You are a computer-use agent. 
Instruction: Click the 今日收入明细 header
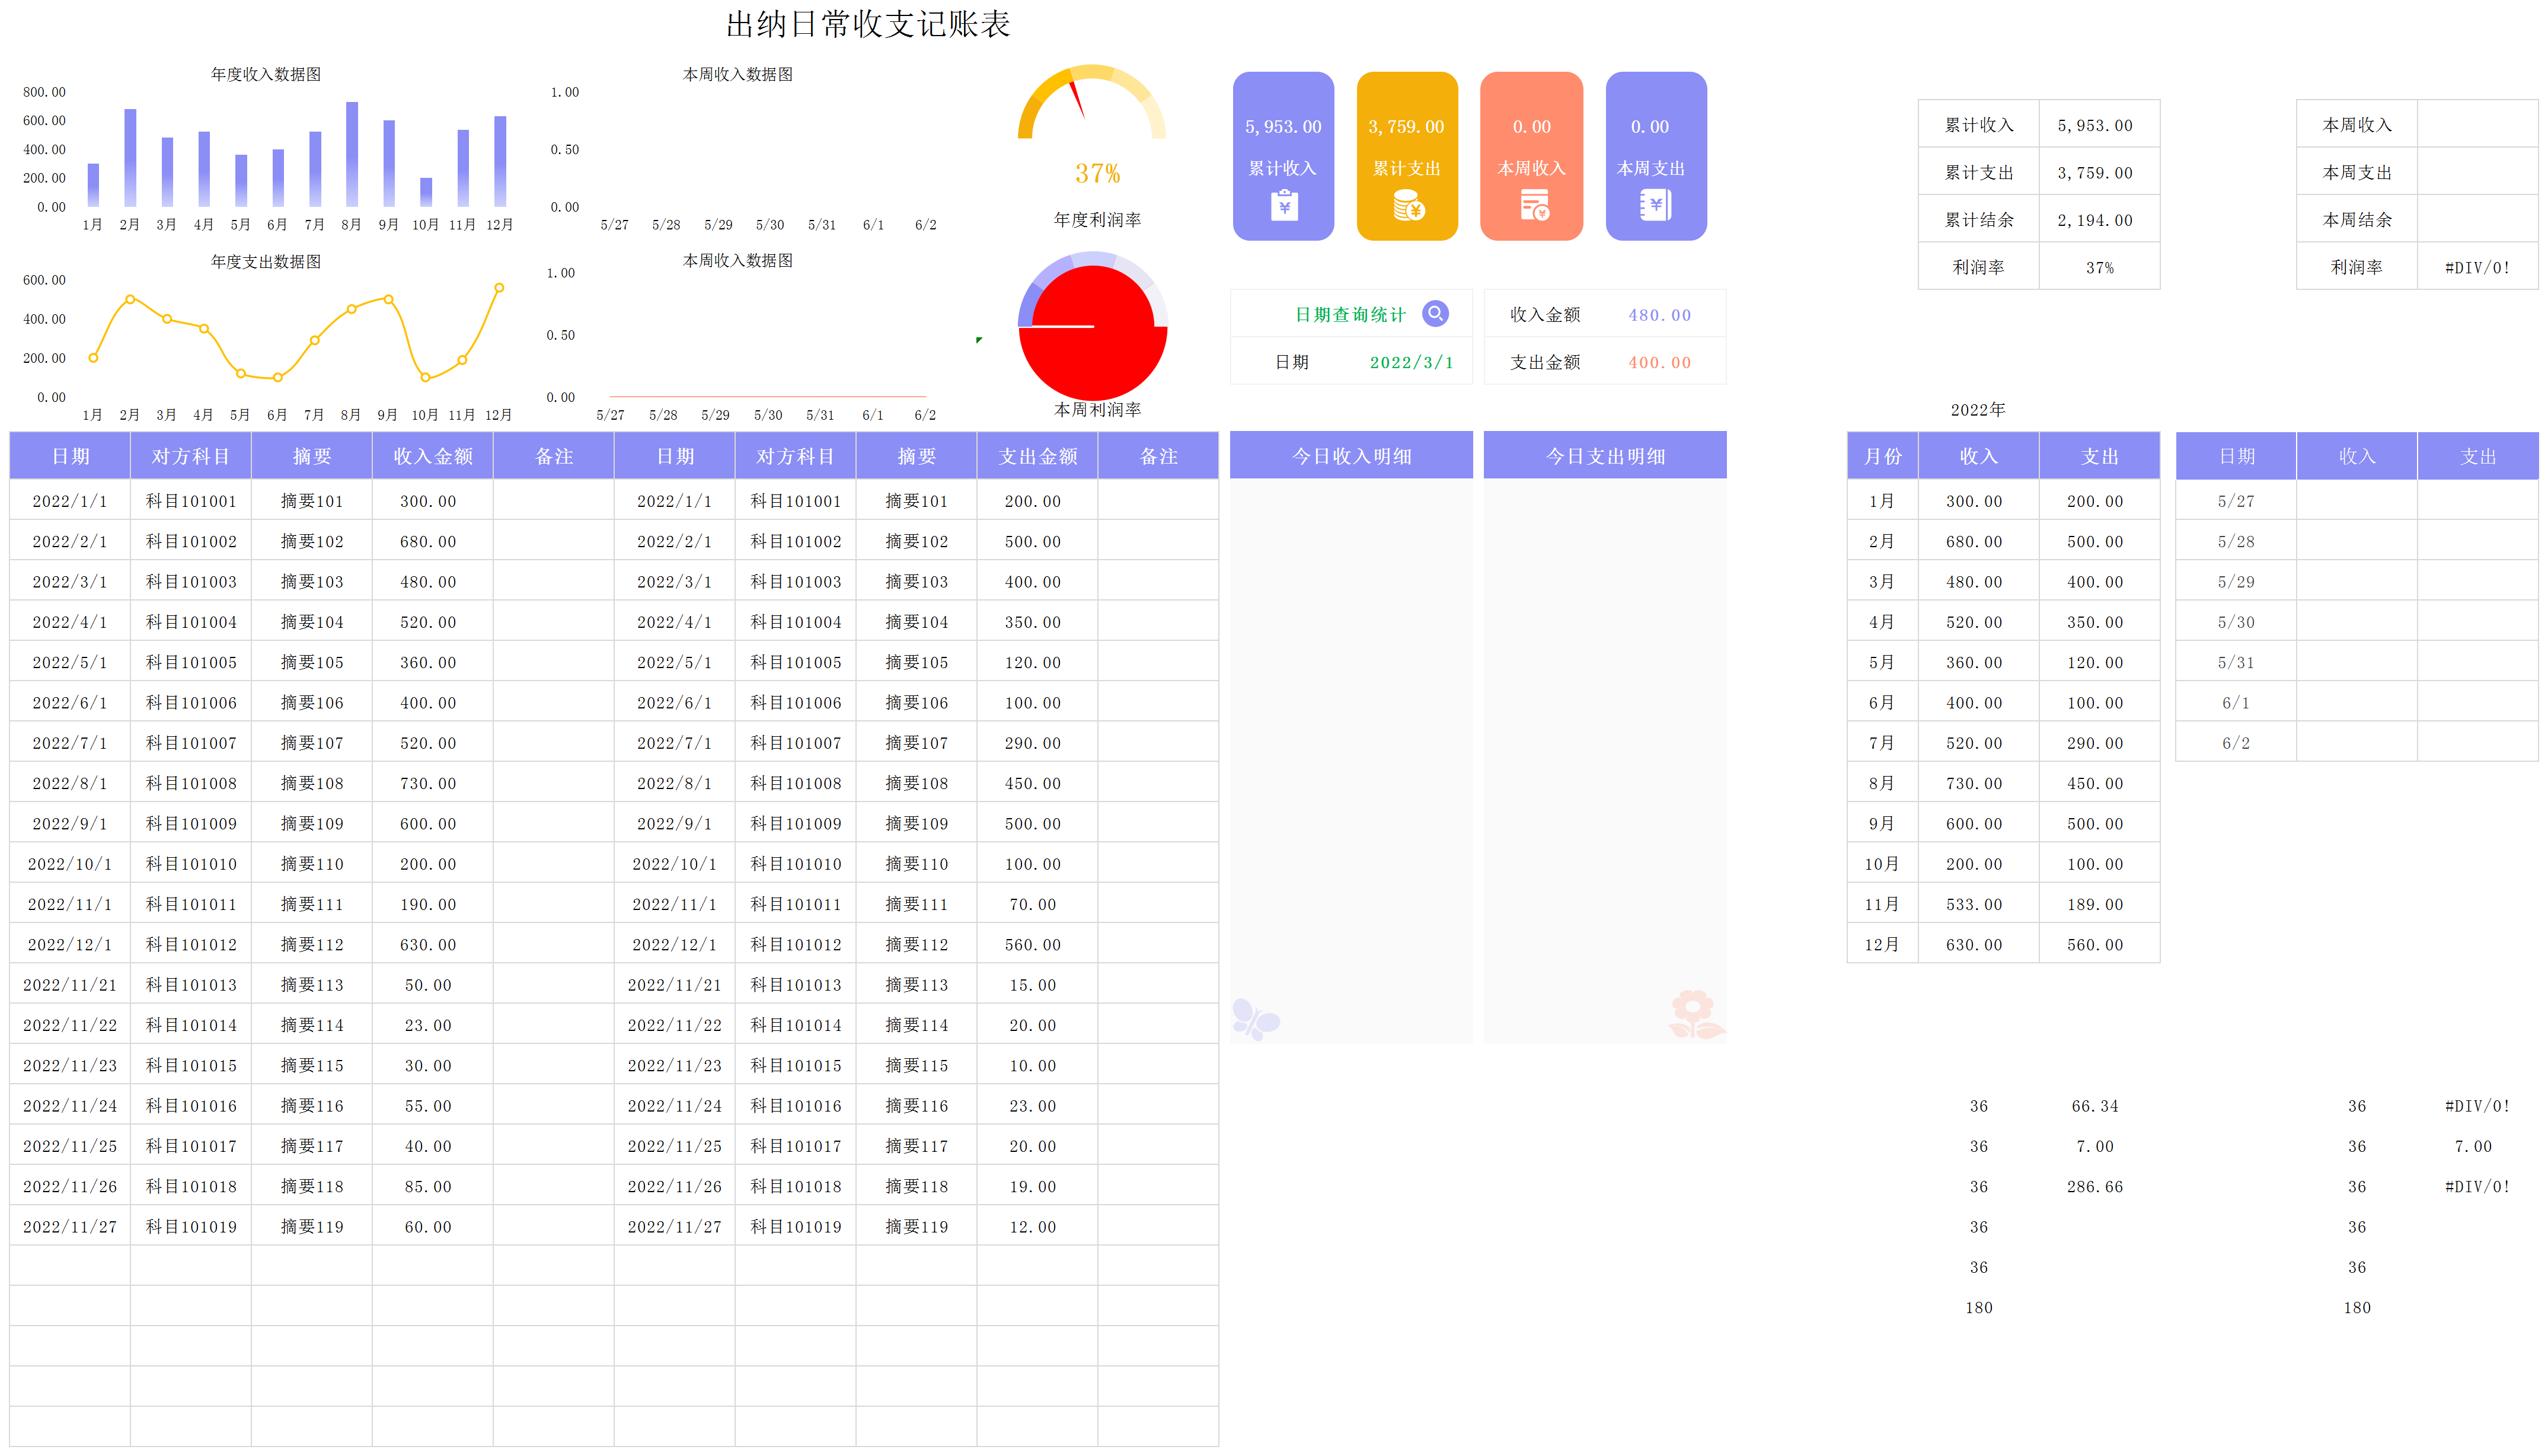coord(1351,456)
